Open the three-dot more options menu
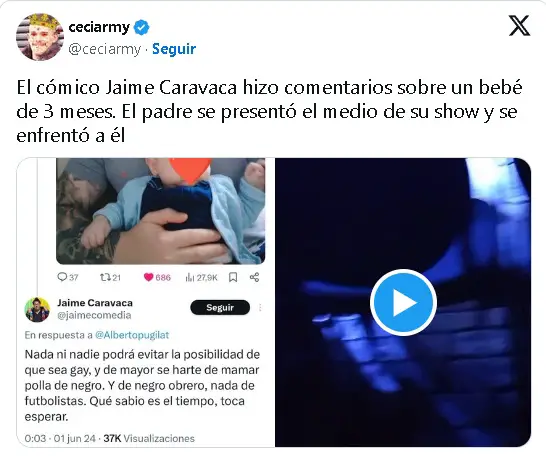The image size is (546, 456). click(260, 307)
